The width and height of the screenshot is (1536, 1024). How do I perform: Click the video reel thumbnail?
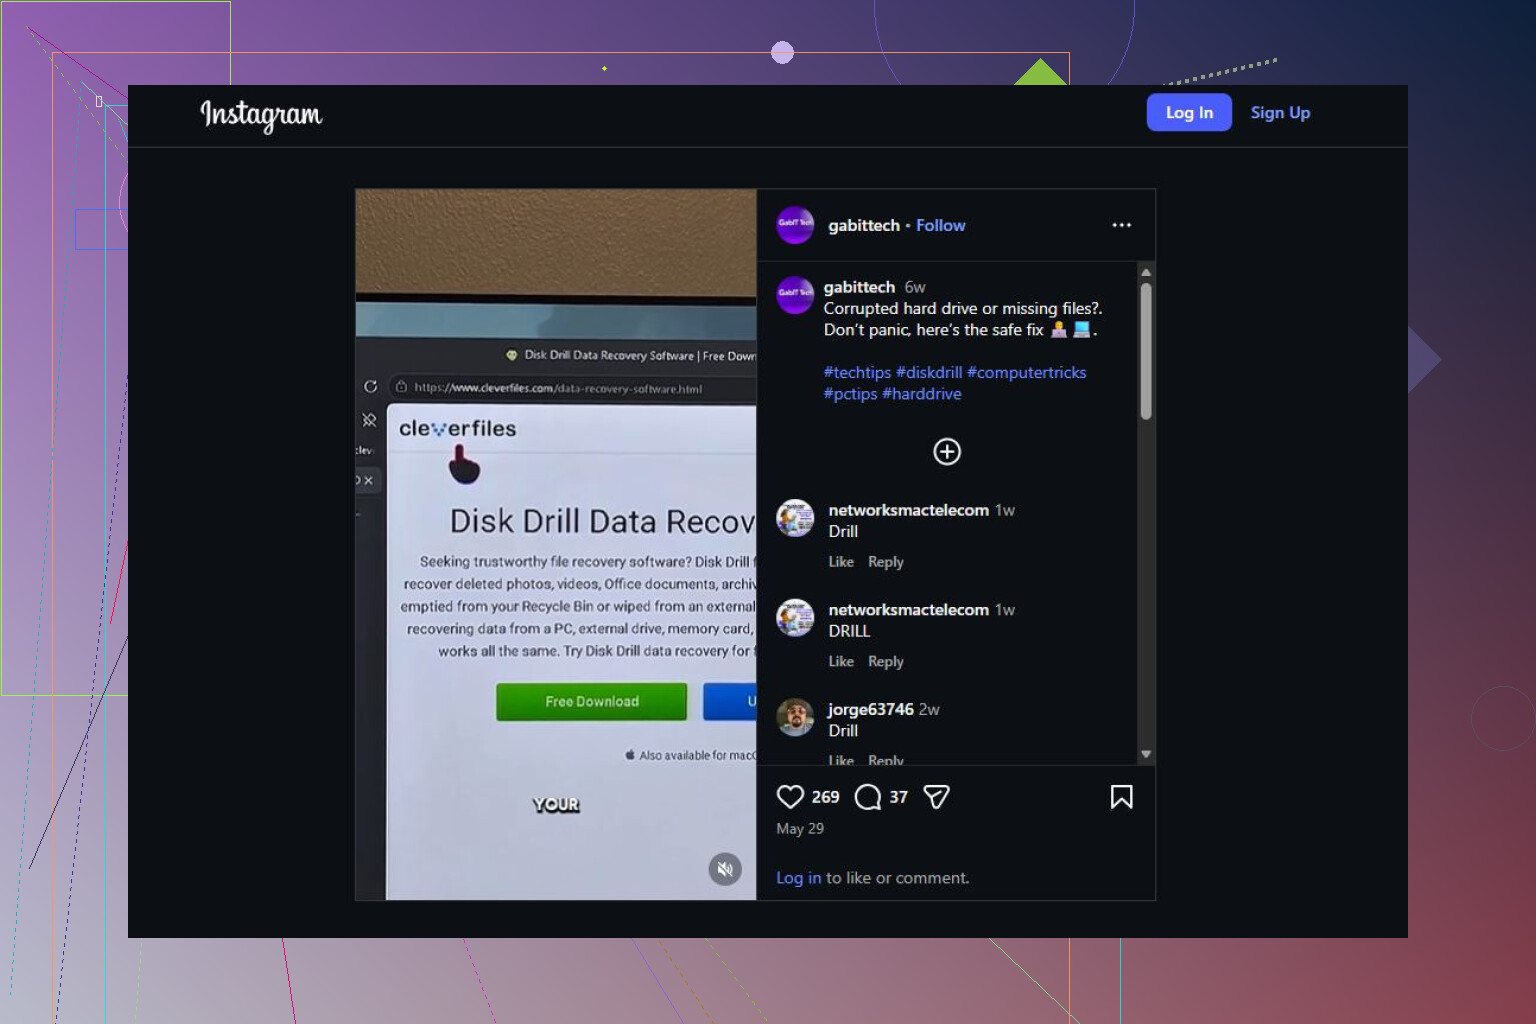[556, 544]
